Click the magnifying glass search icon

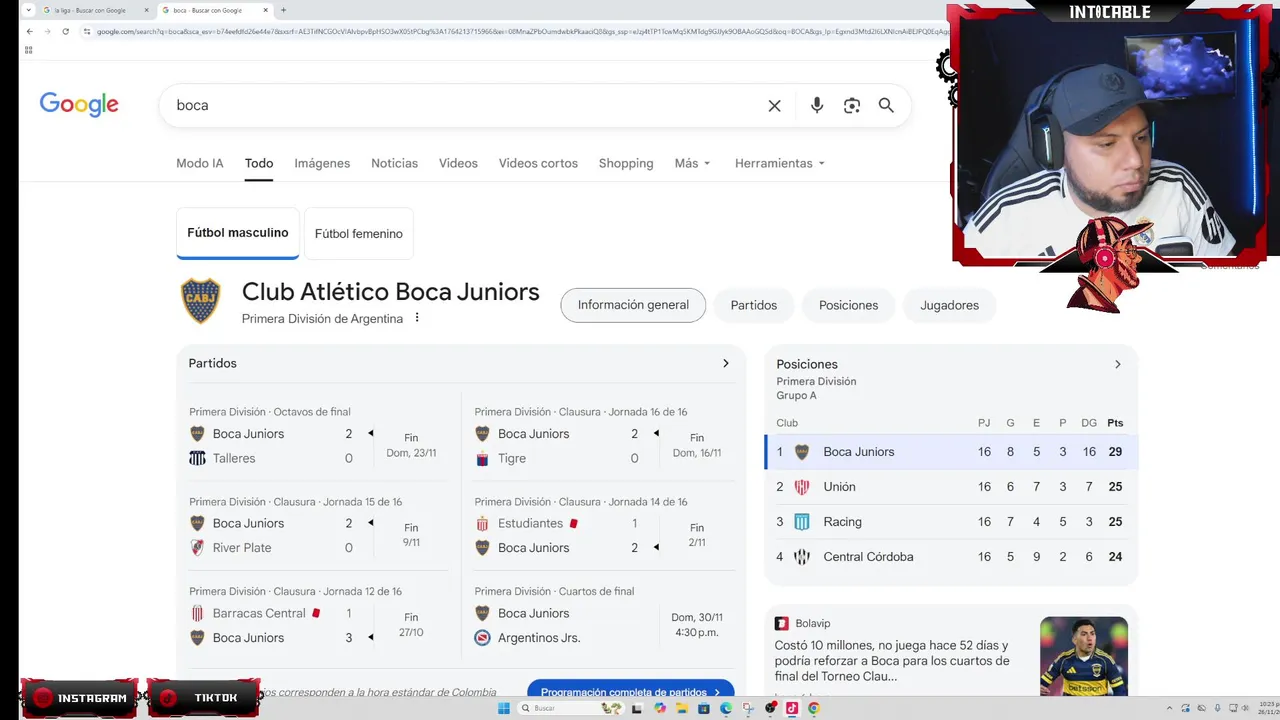(886, 105)
